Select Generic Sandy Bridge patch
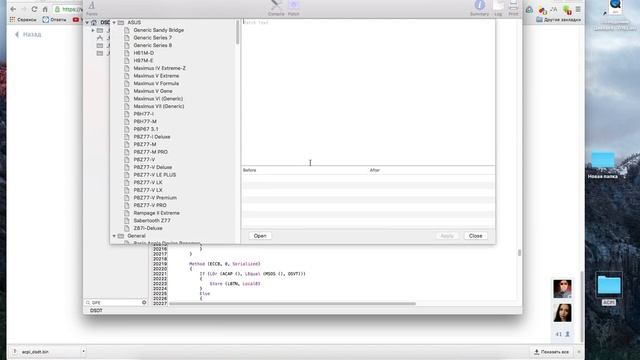The image size is (640, 360). point(159,30)
